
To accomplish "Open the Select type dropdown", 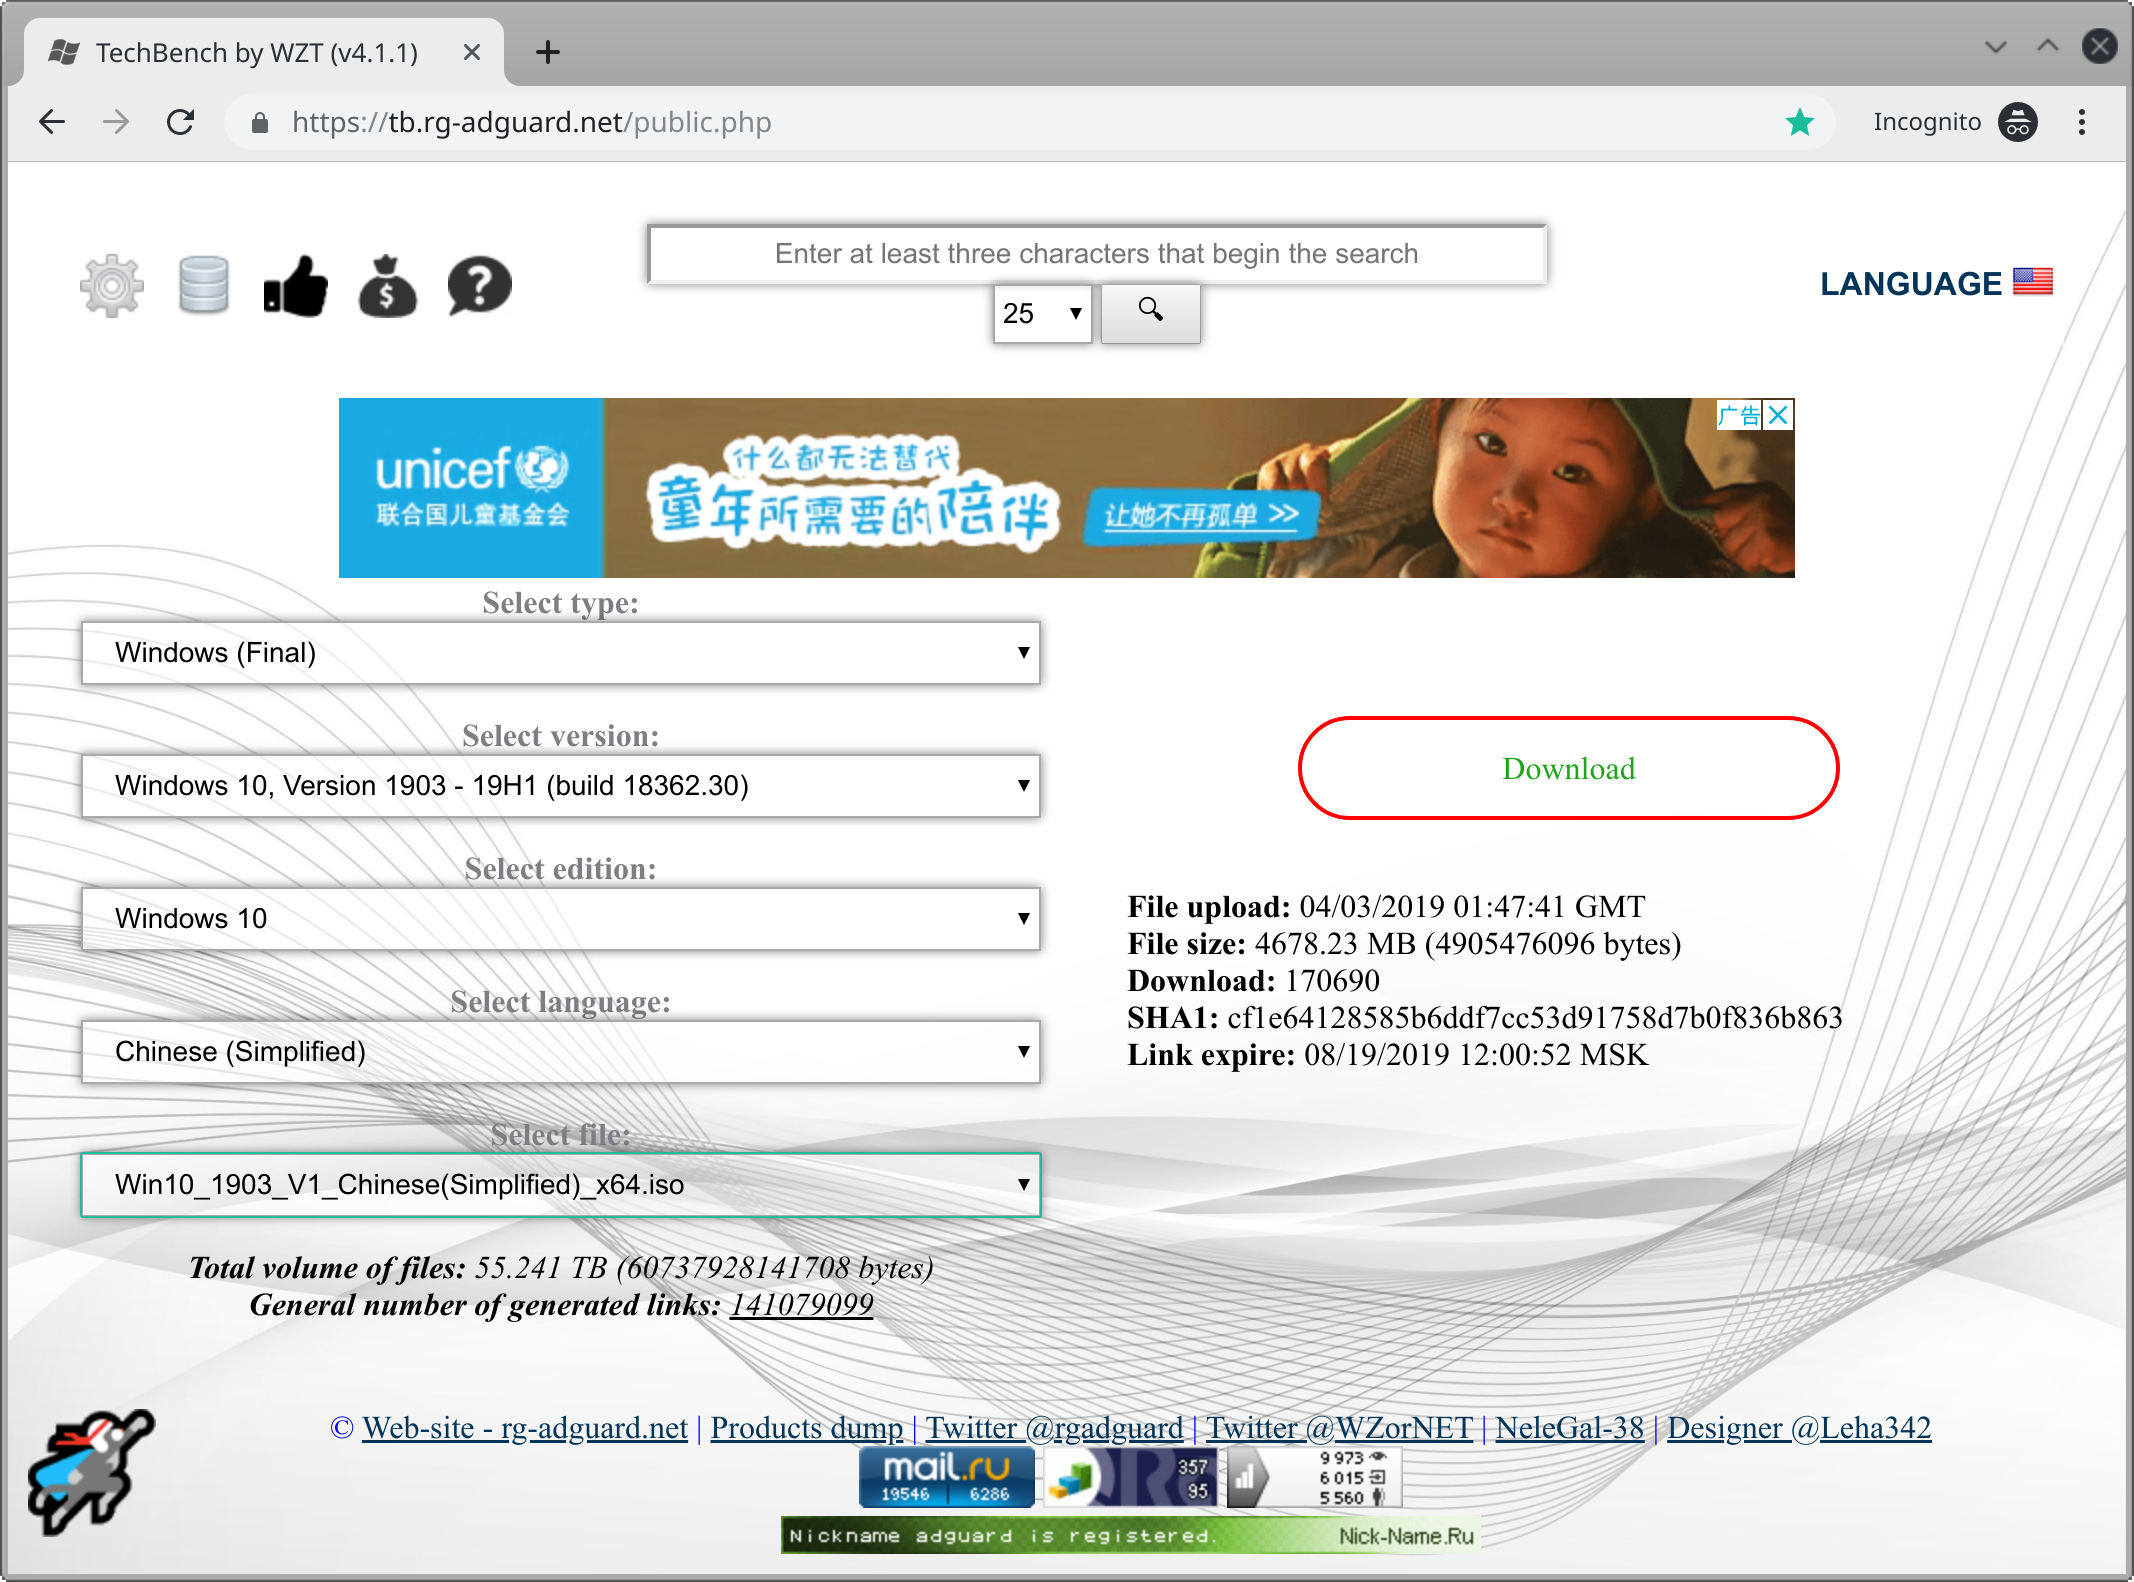I will pyautogui.click(x=561, y=652).
